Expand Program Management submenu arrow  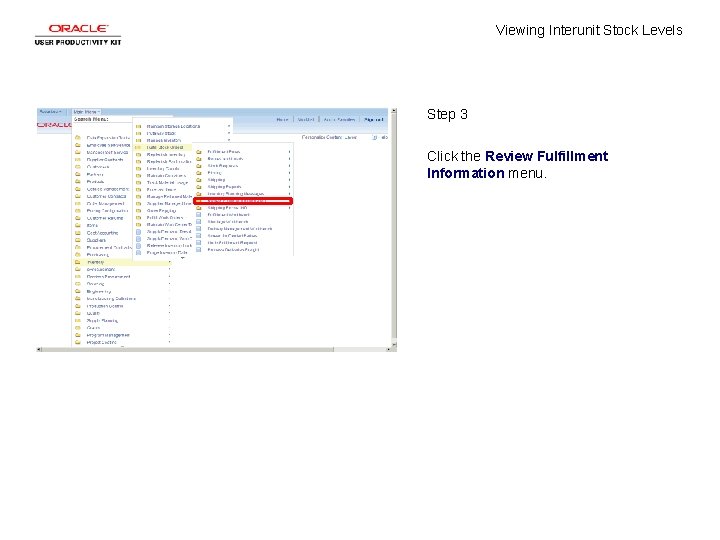(x=169, y=335)
